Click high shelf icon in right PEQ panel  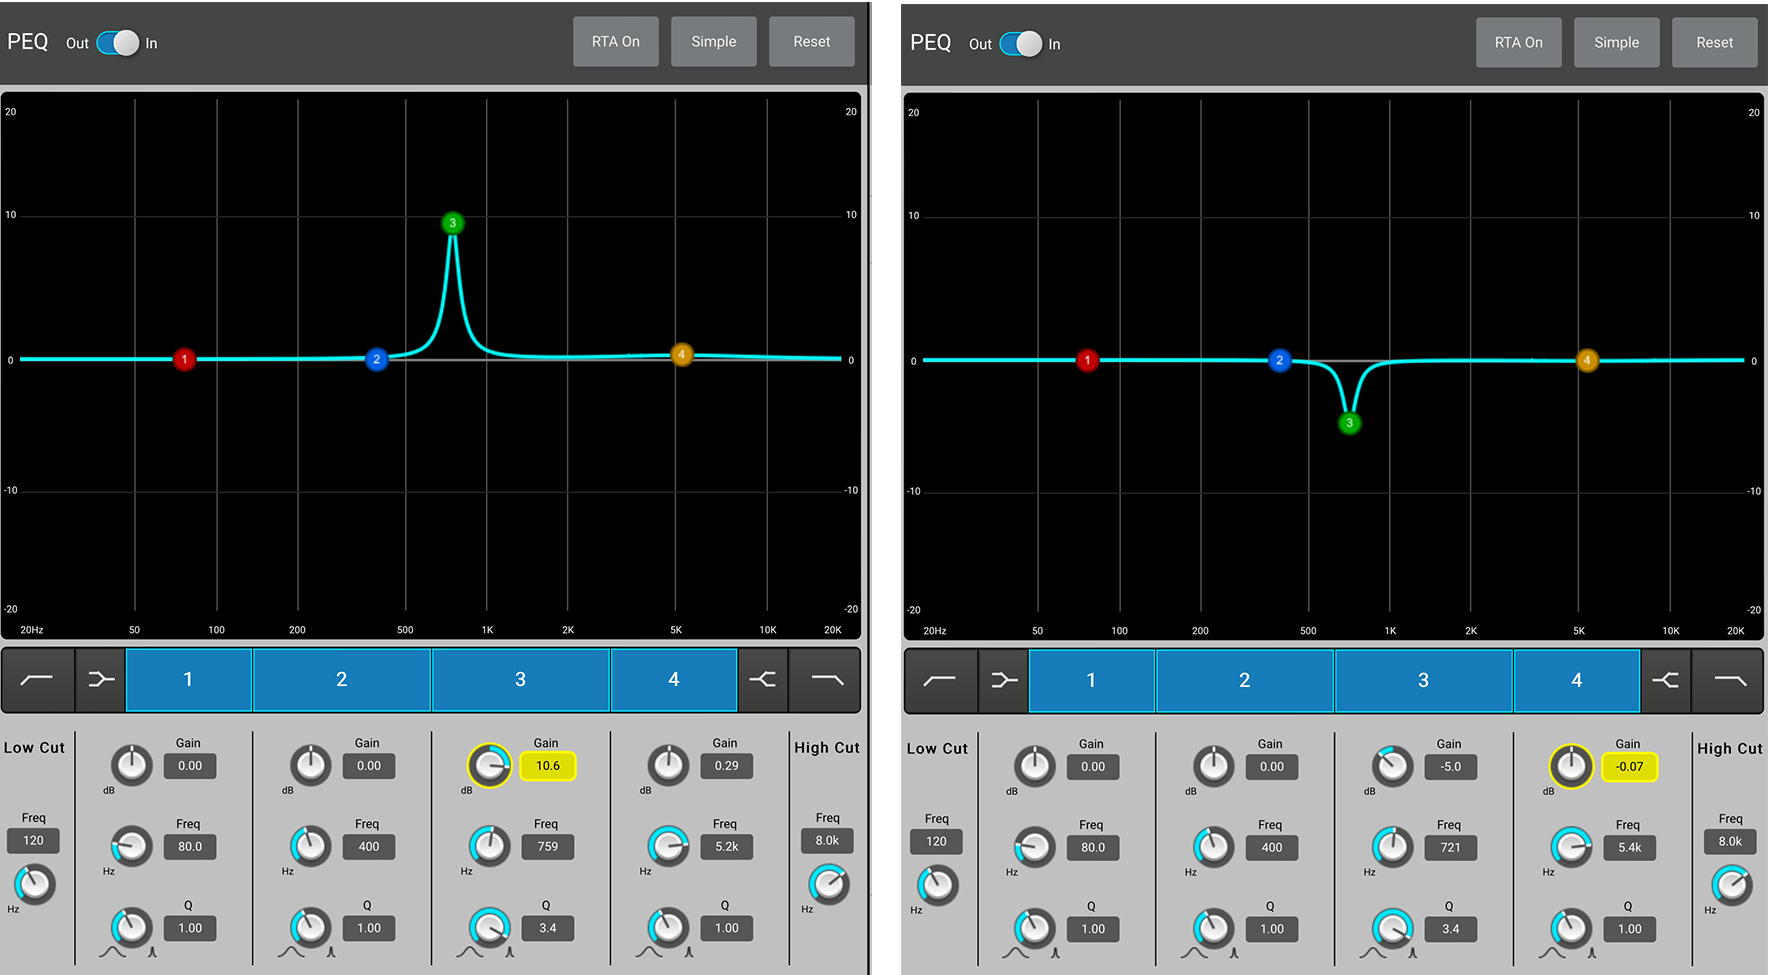pyautogui.click(x=1666, y=681)
